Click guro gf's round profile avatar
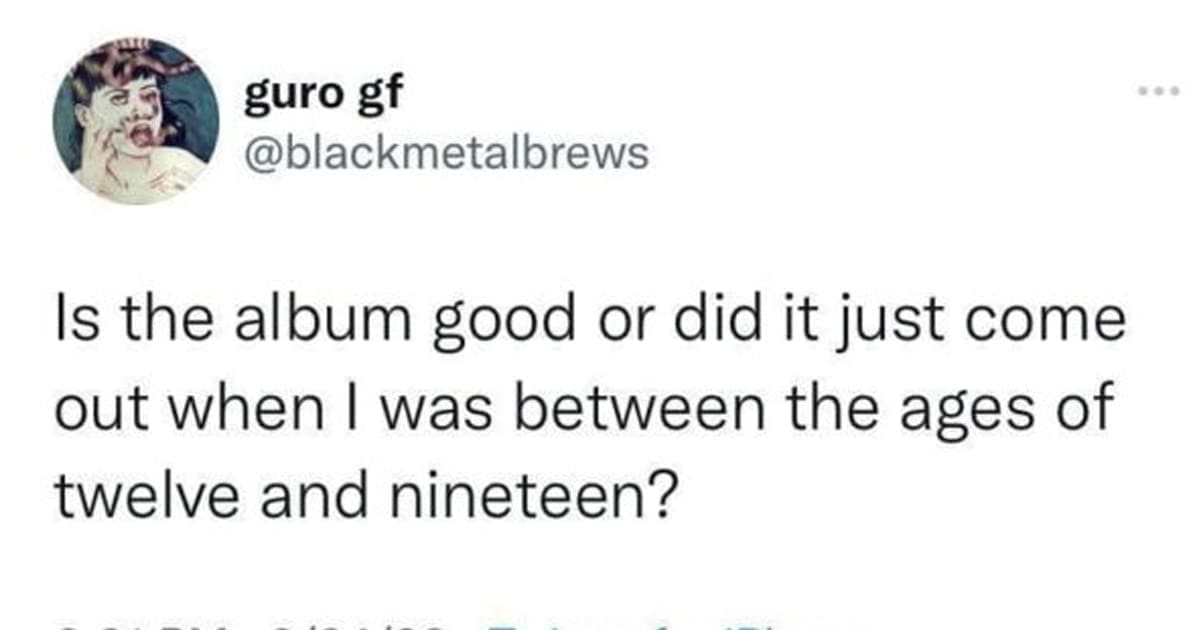 tap(137, 121)
